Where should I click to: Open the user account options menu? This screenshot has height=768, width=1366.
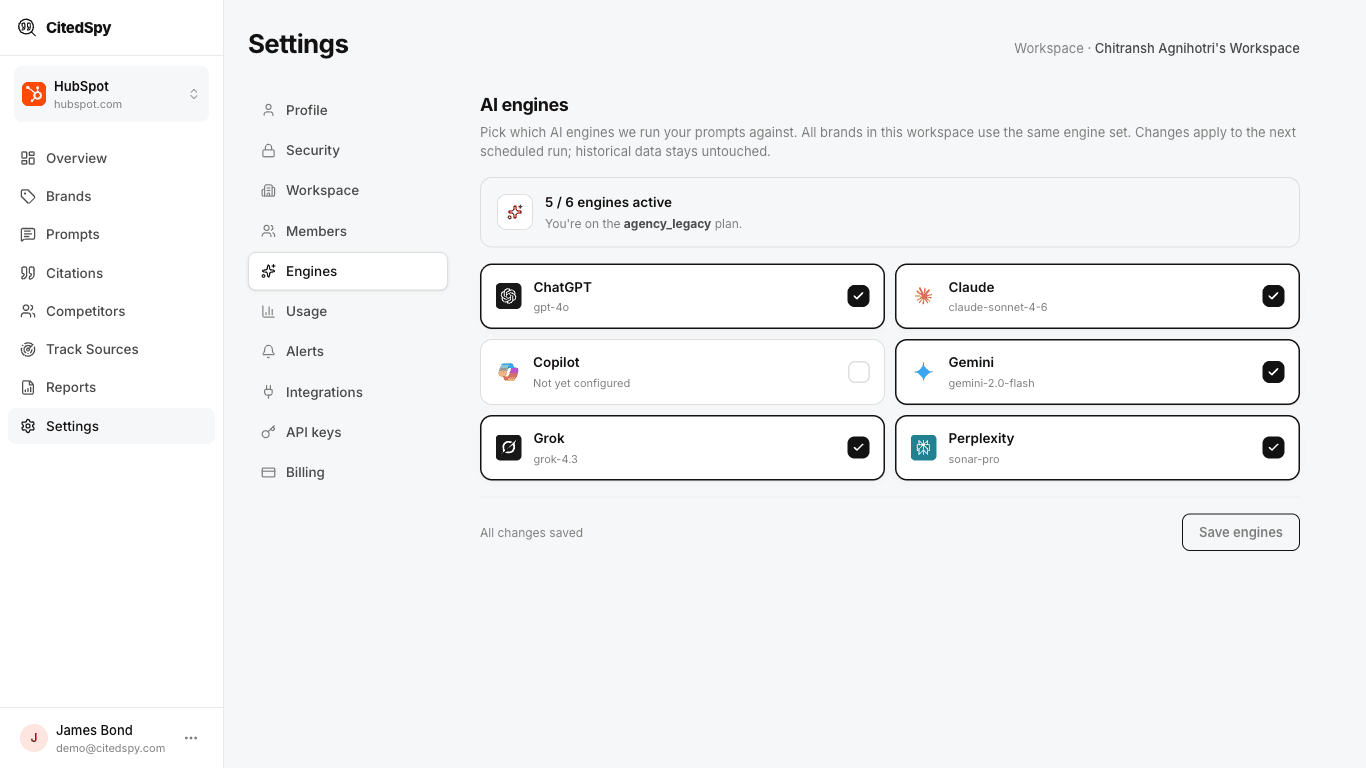(191, 738)
